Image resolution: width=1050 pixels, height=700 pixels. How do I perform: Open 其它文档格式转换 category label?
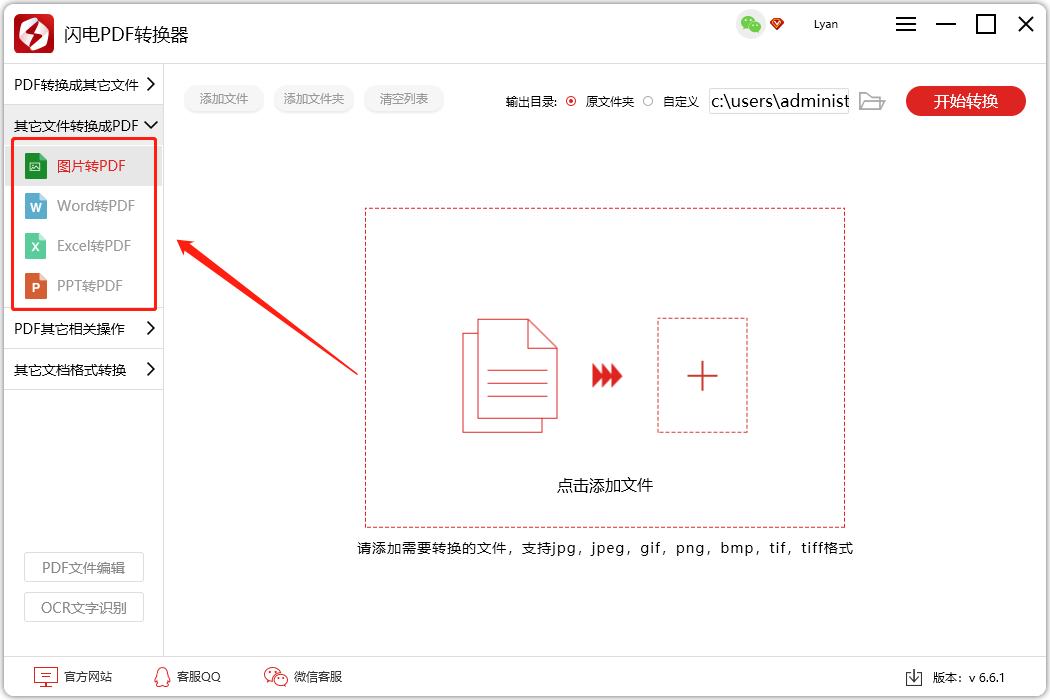click(70, 370)
